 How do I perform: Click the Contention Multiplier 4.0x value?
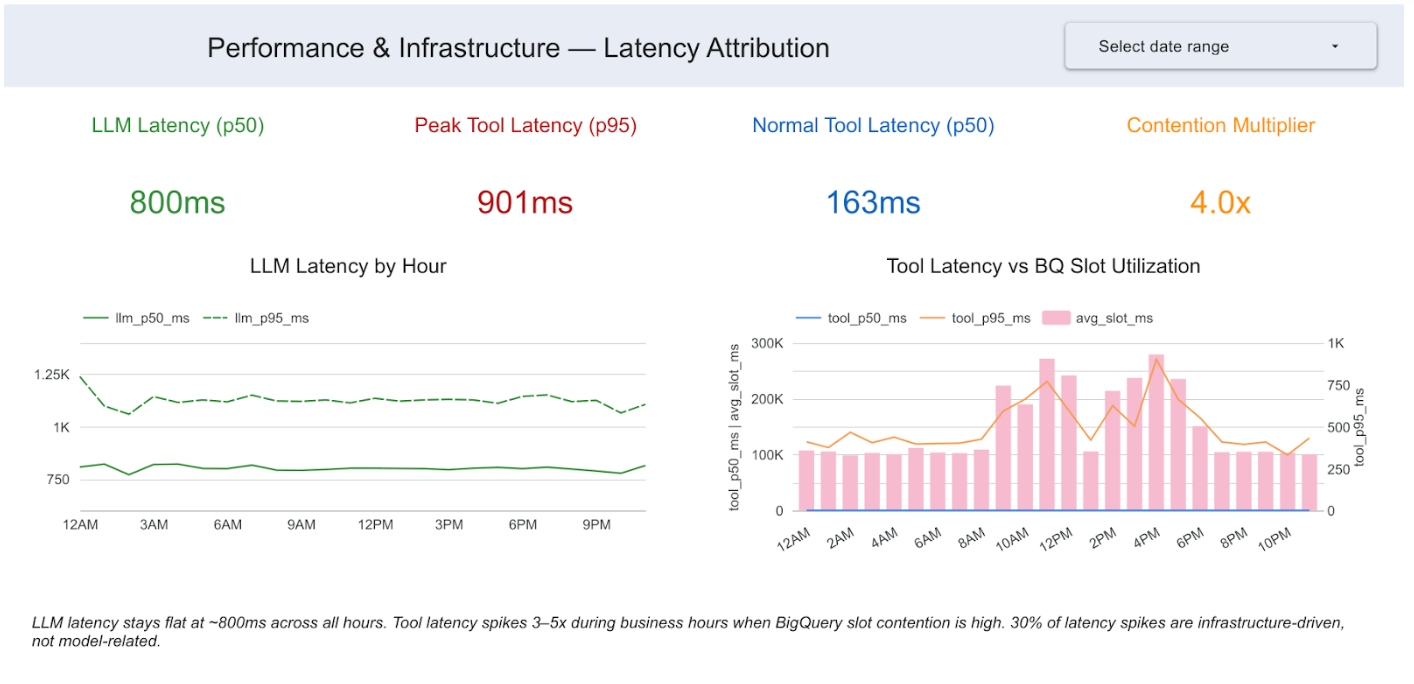(x=1219, y=202)
